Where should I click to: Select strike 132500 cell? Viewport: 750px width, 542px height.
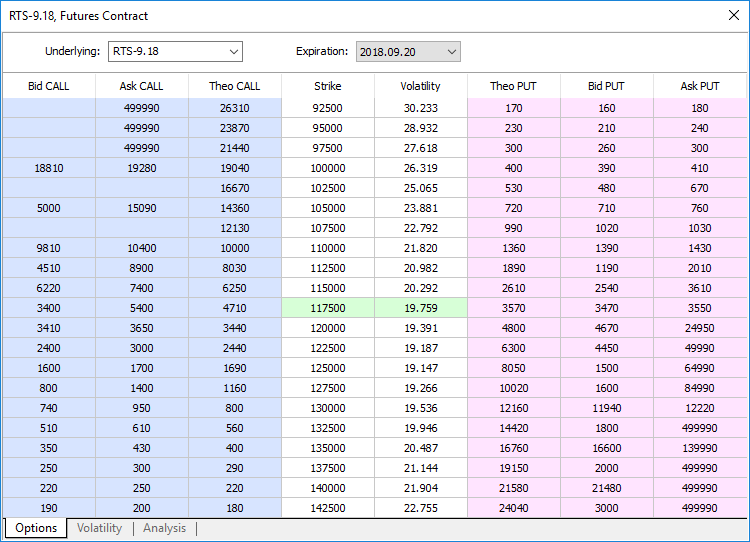[328, 428]
